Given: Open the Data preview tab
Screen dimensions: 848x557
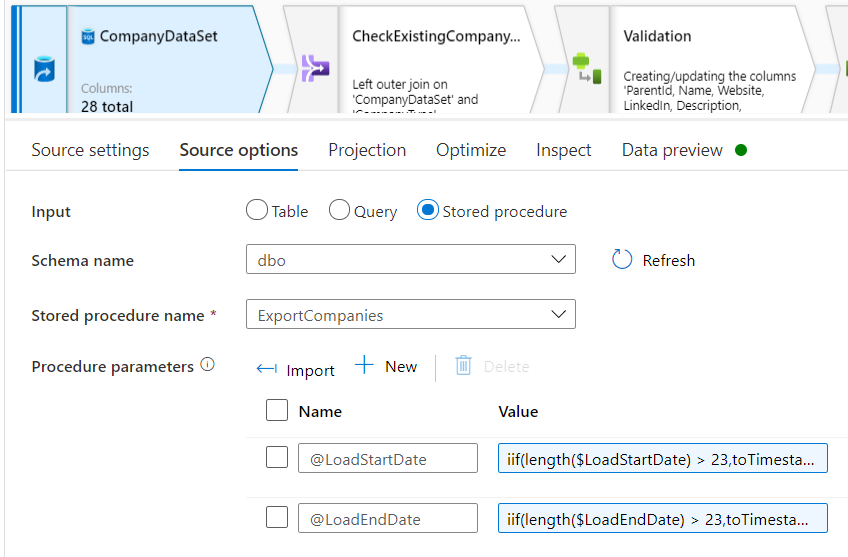Looking at the screenshot, I should 672,150.
